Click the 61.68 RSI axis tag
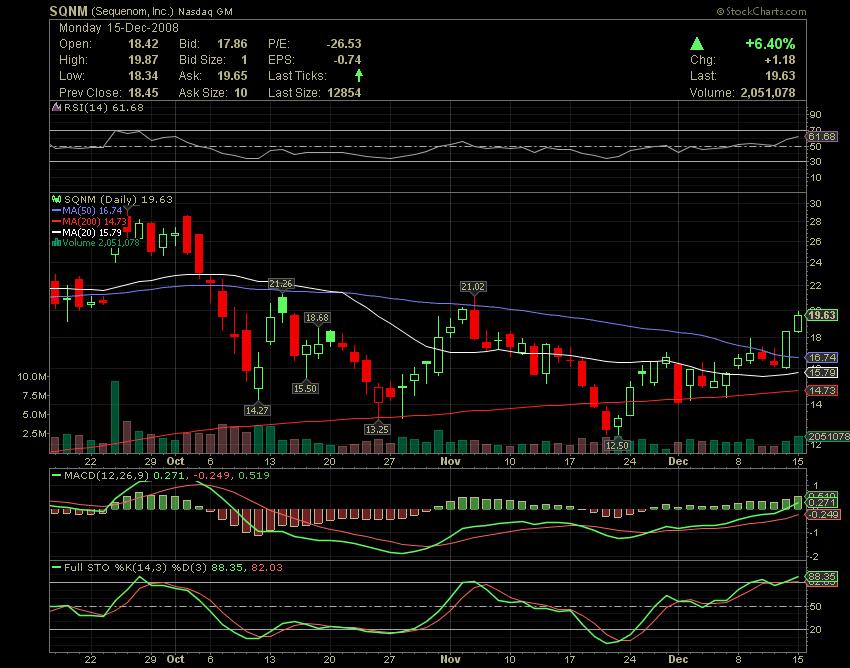 pos(822,137)
